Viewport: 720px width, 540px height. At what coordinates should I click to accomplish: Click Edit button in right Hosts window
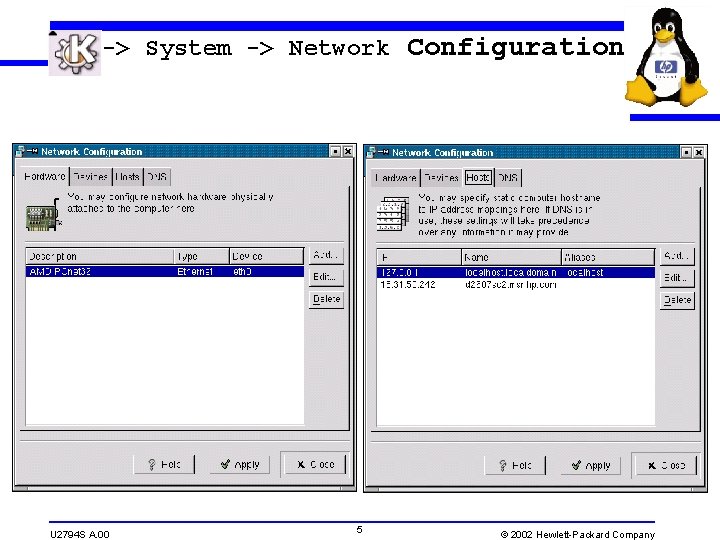click(x=677, y=278)
